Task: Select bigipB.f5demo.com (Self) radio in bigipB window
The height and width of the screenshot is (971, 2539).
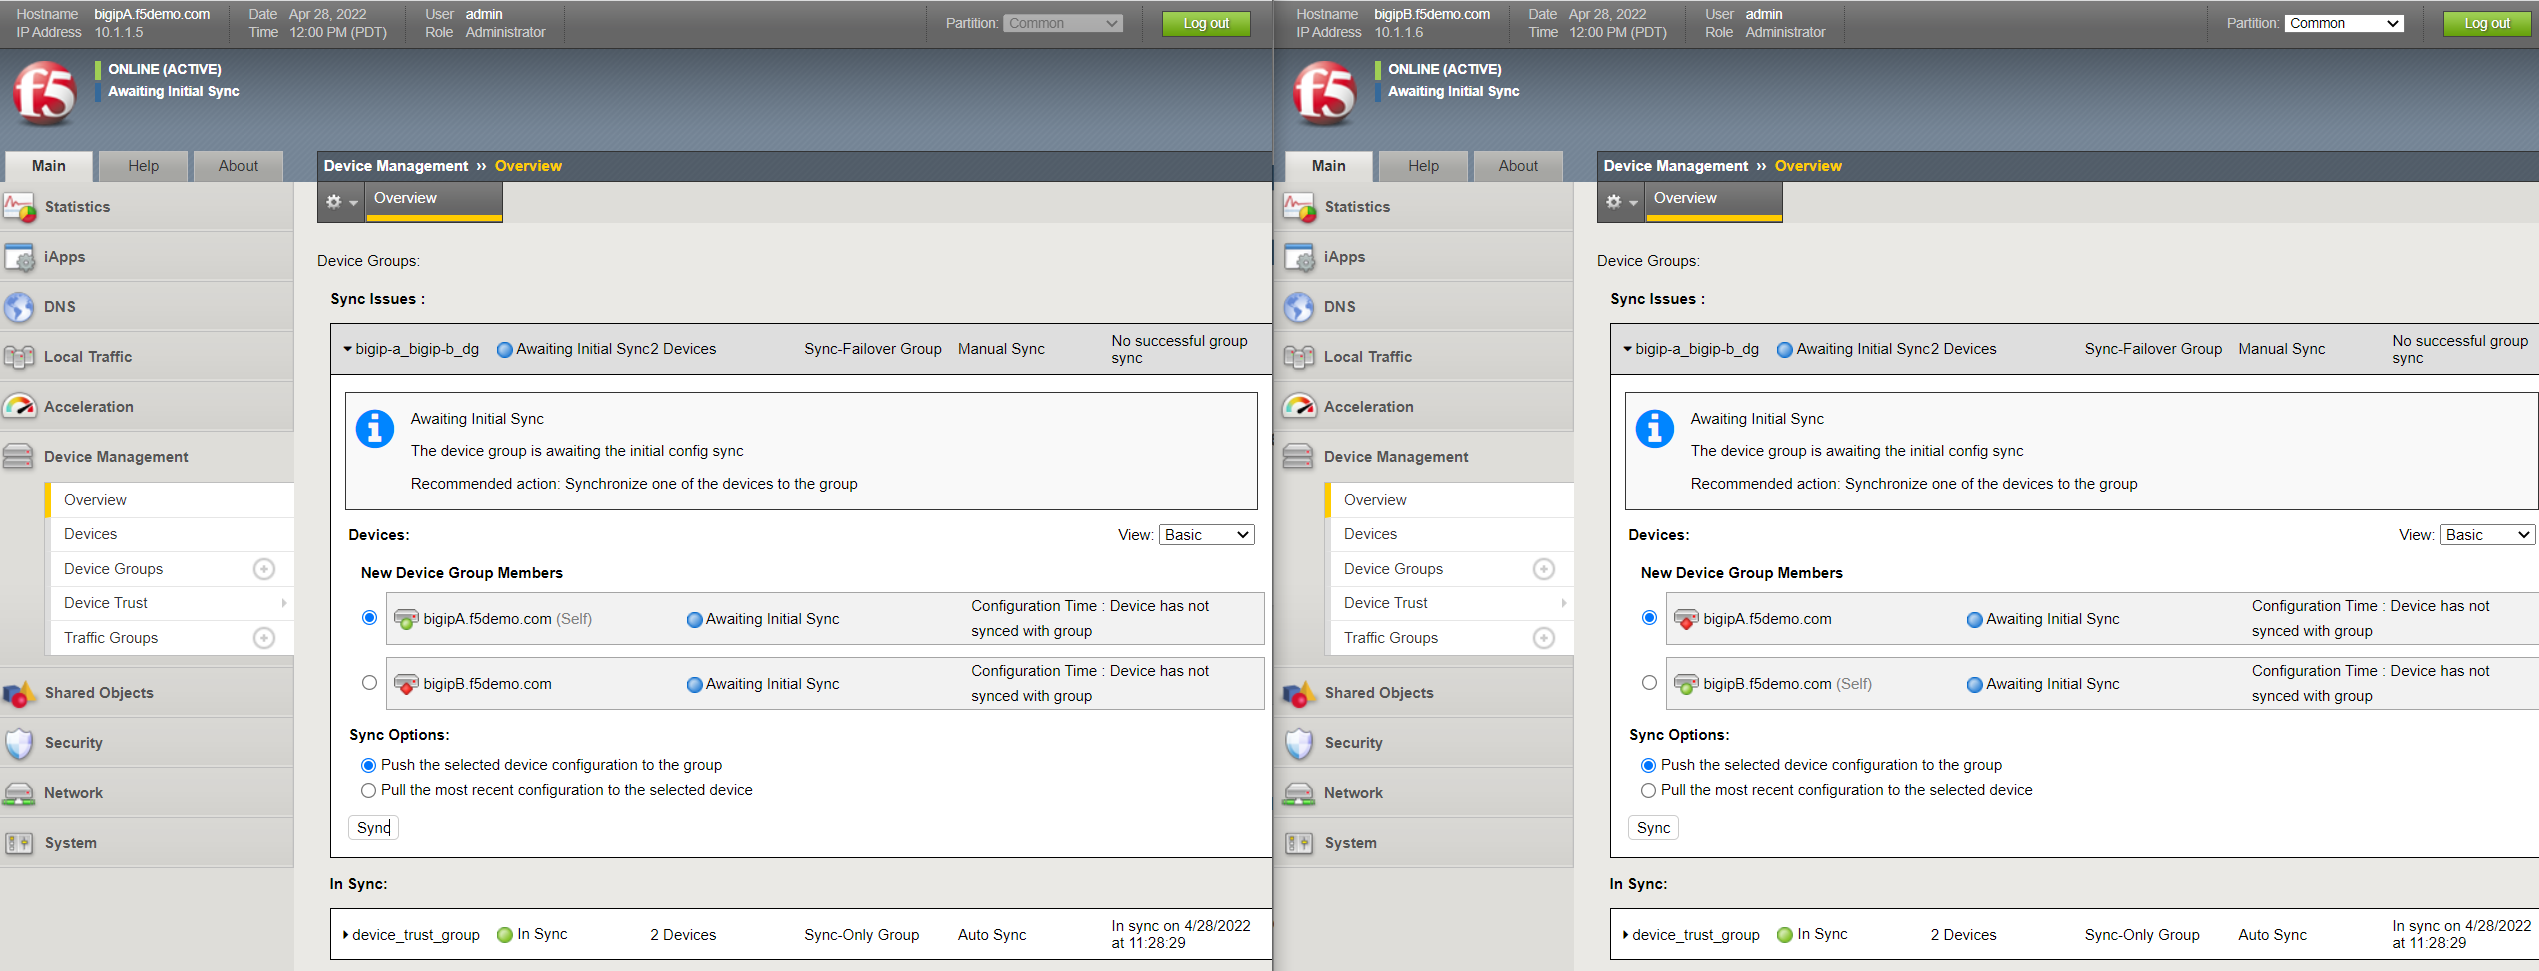Action: [1649, 683]
